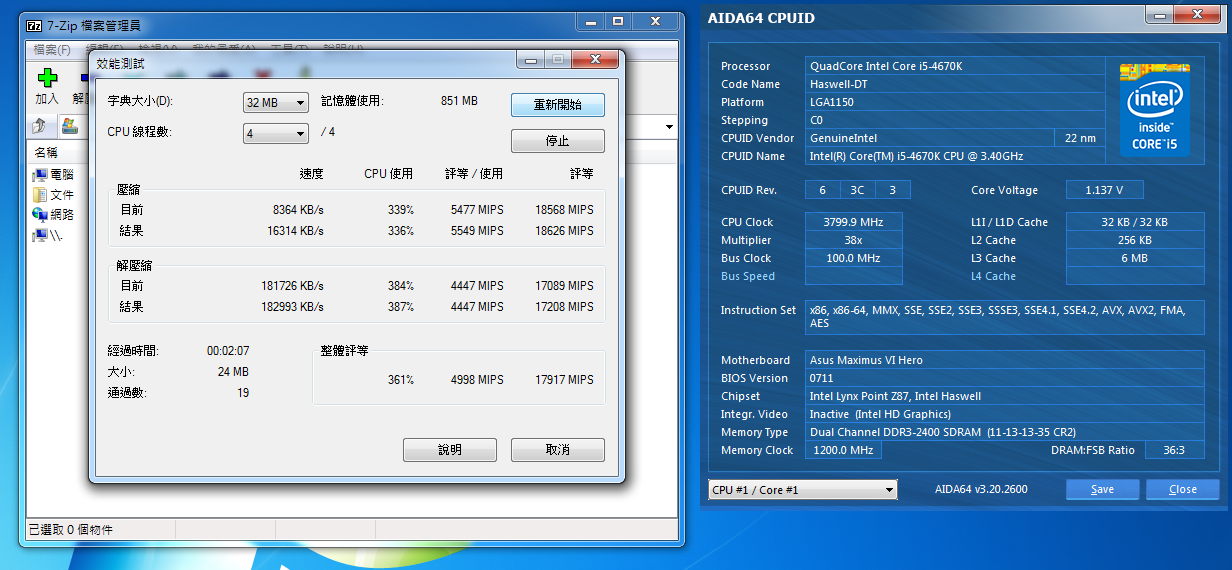
Task: Click the 說明 (Help) button in benchmark dialog
Action: point(450,450)
